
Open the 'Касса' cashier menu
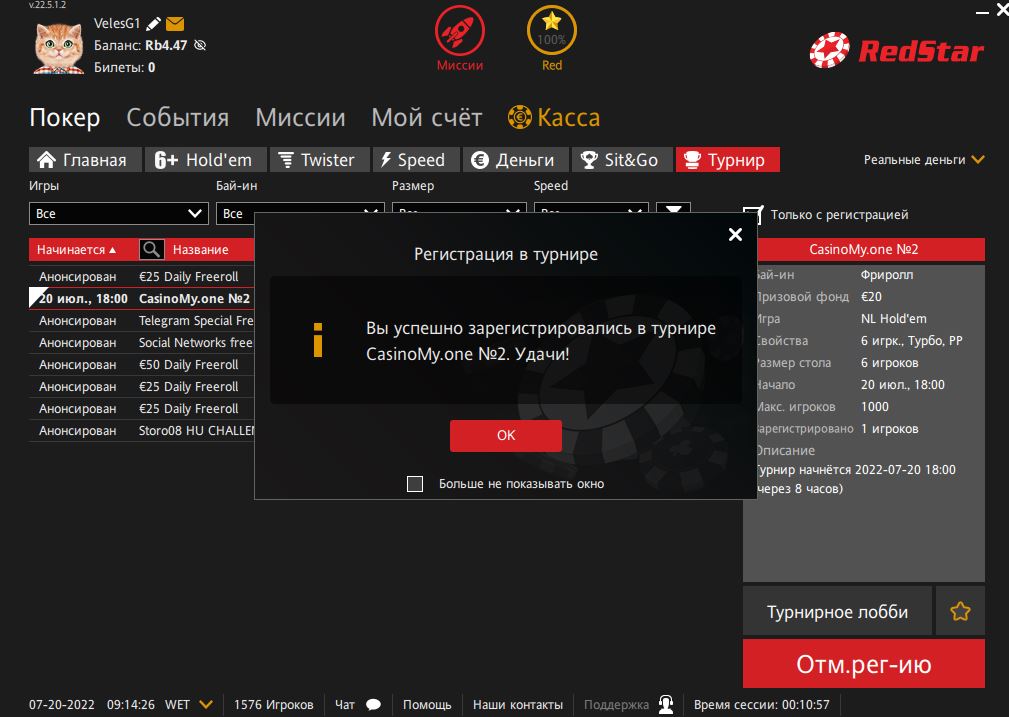[x=554, y=118]
